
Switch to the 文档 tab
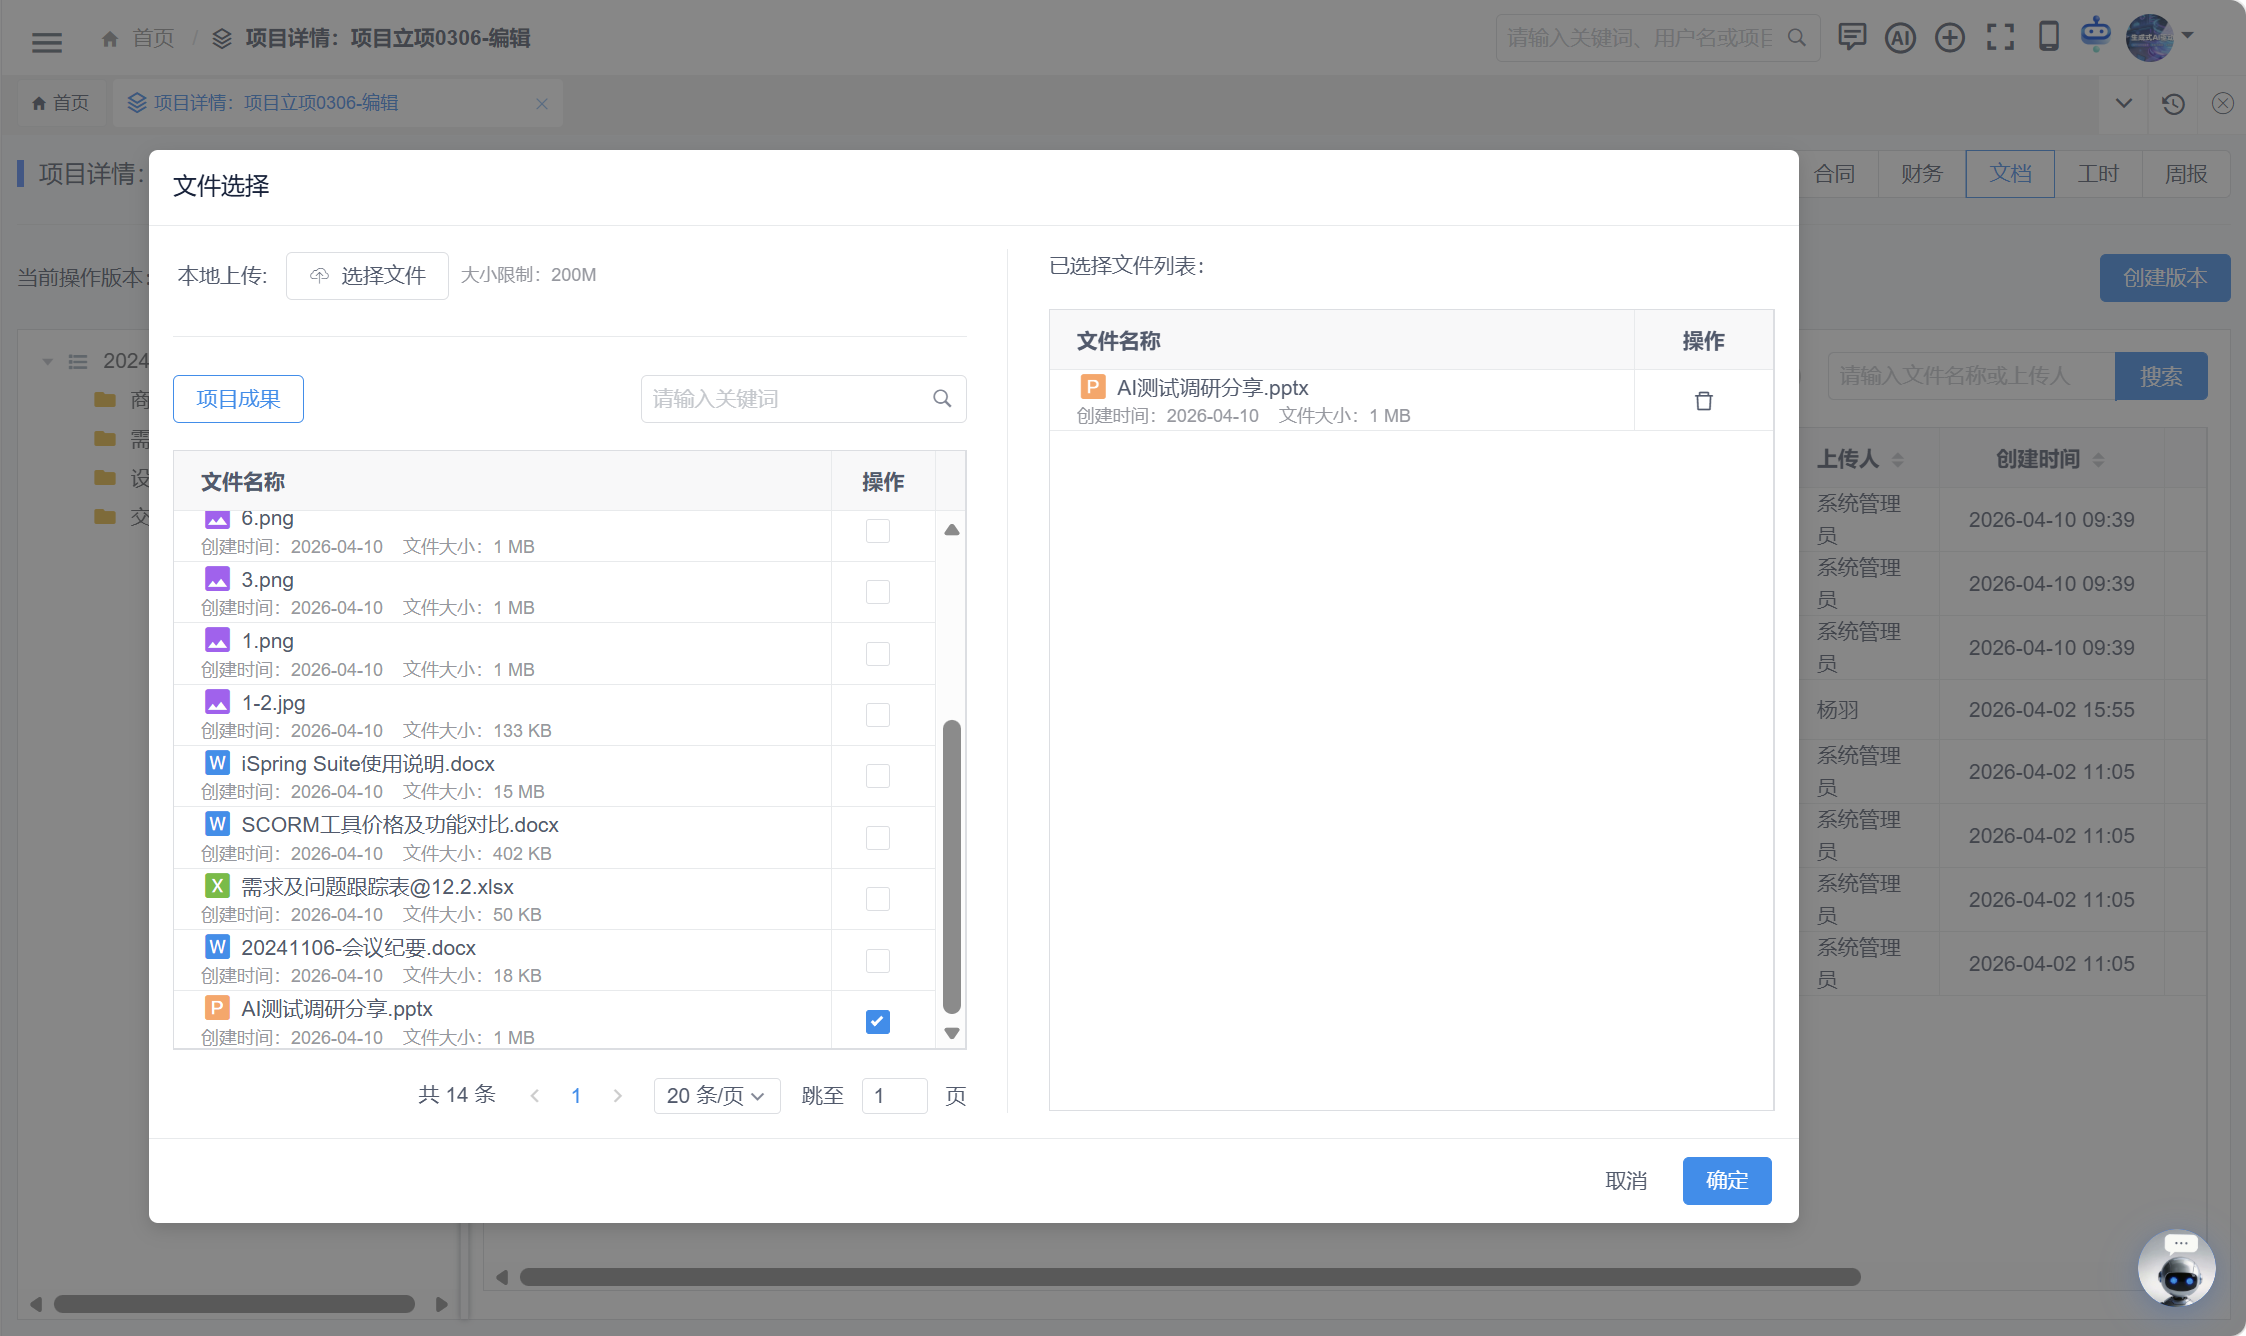tap(2010, 174)
